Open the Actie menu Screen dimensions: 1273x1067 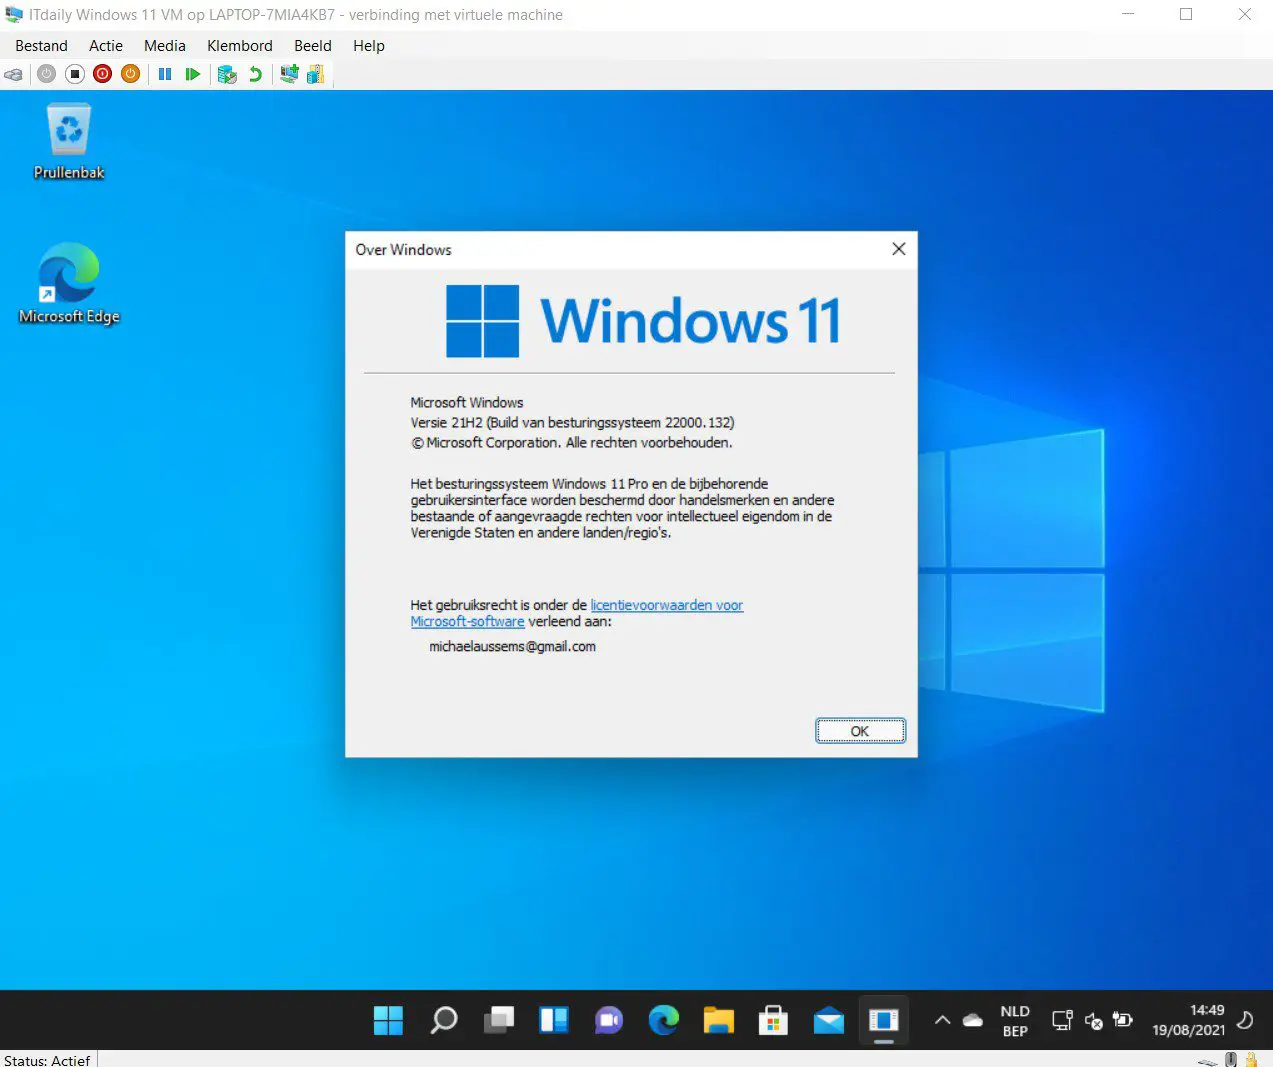[x=106, y=46]
